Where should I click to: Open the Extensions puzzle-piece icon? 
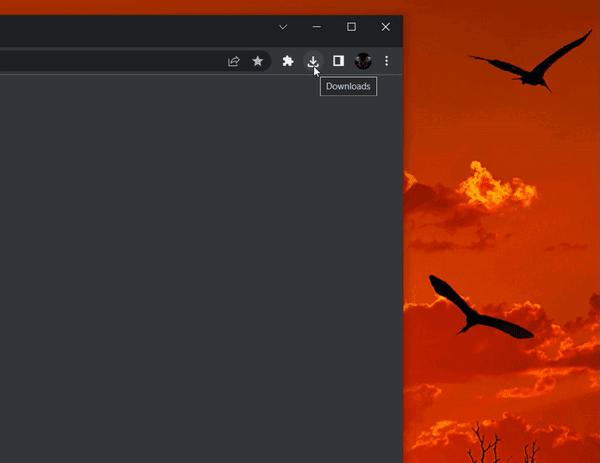pos(288,61)
